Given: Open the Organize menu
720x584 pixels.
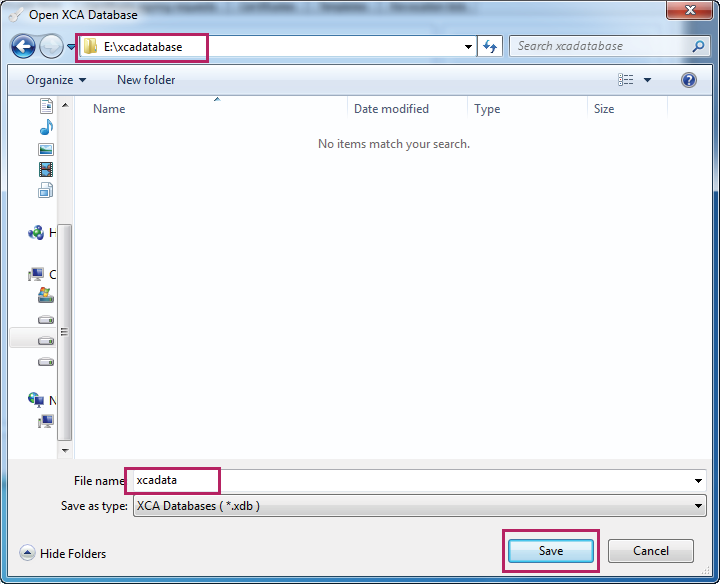Looking at the screenshot, I should pyautogui.click(x=56, y=80).
